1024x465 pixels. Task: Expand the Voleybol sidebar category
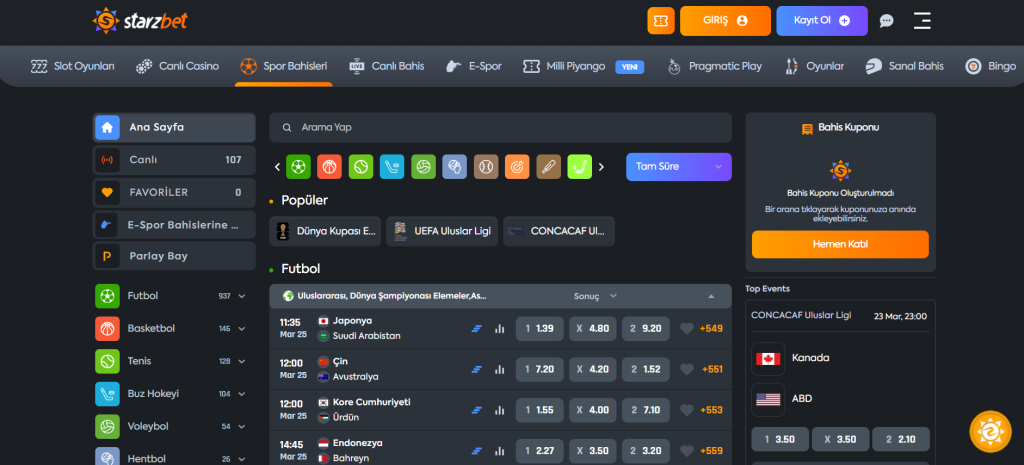click(x=242, y=426)
